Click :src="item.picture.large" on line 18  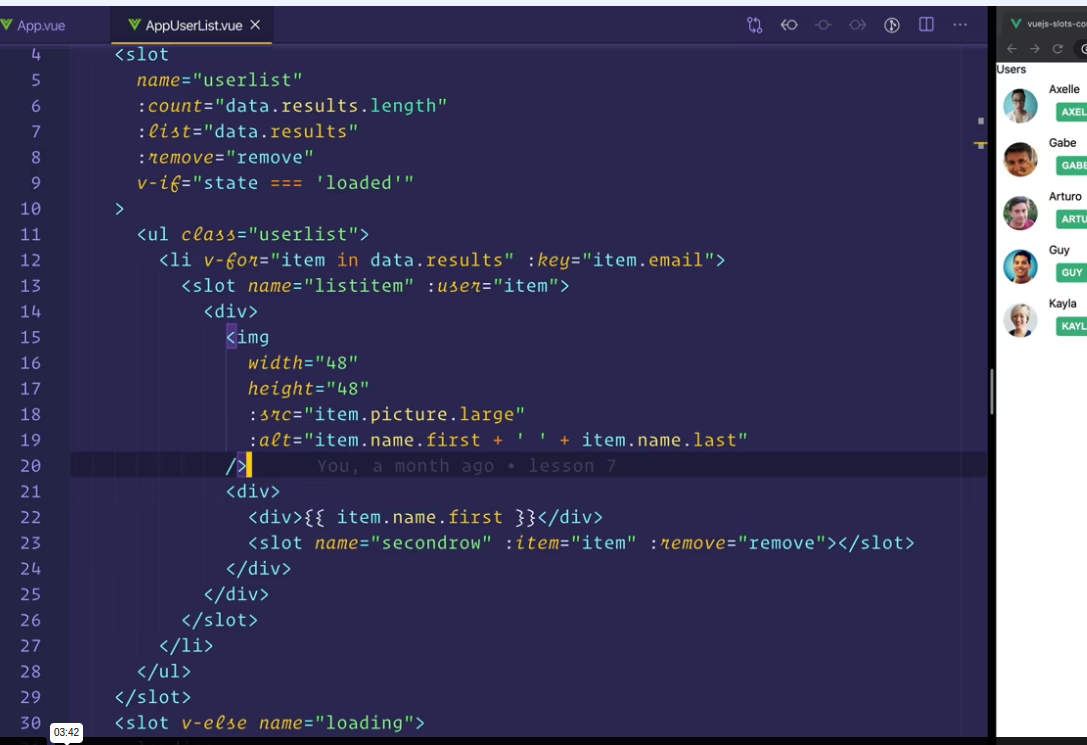coord(386,414)
